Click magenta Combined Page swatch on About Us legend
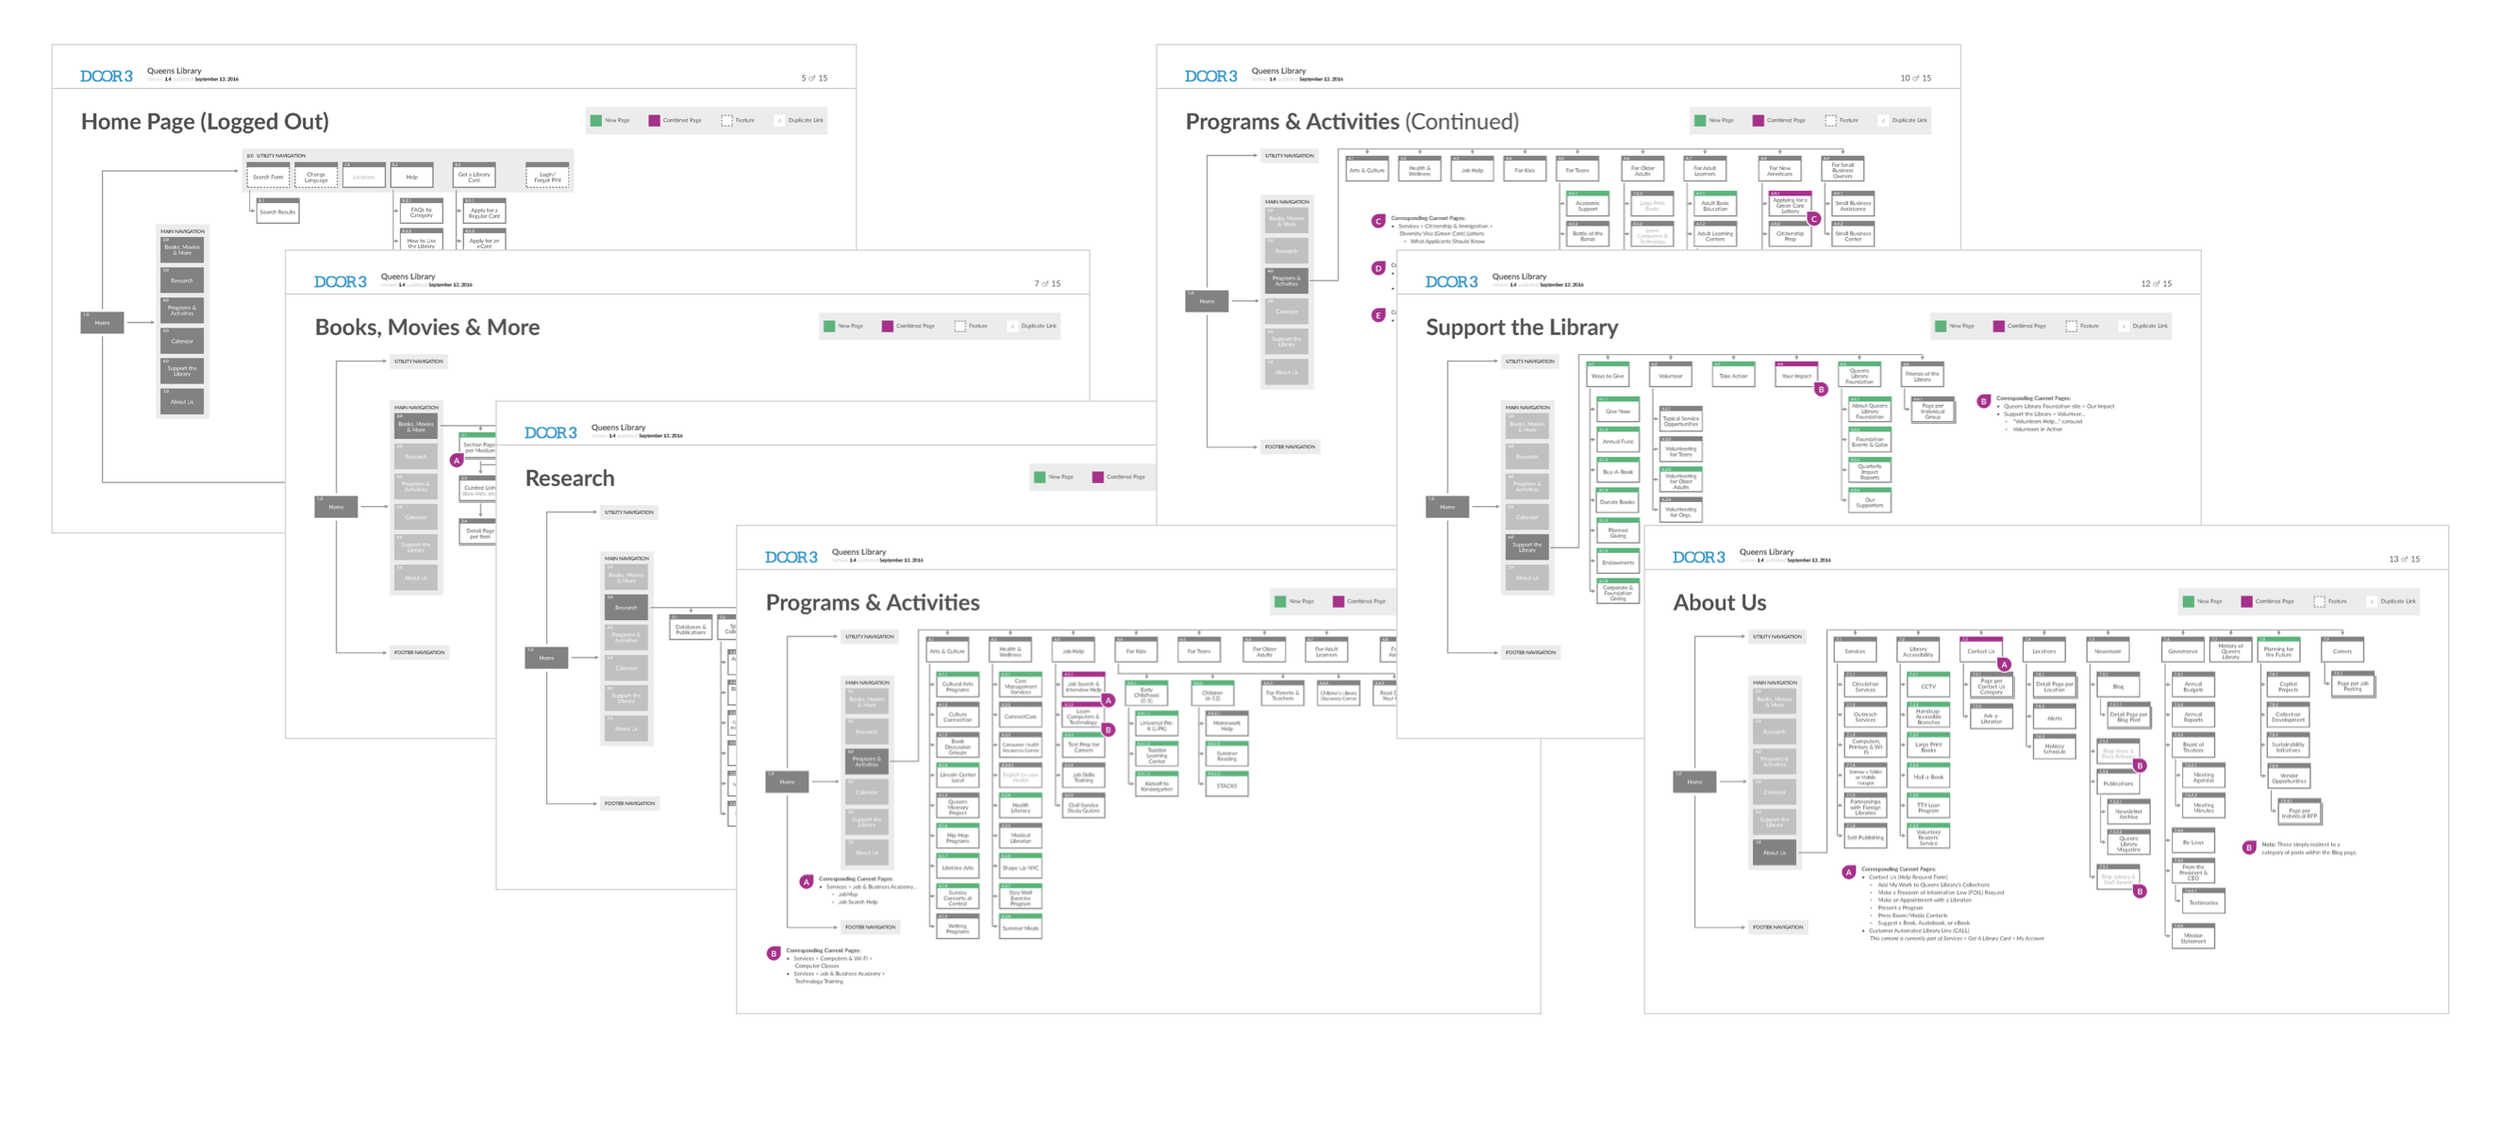The width and height of the screenshot is (2500, 1125). [2246, 601]
